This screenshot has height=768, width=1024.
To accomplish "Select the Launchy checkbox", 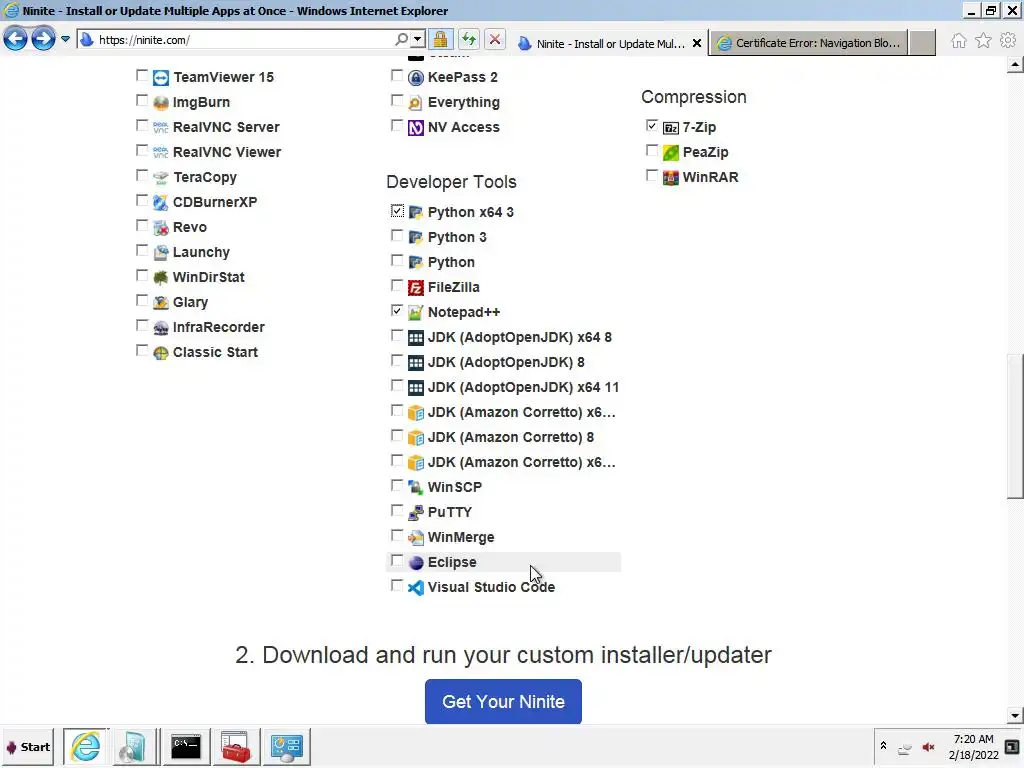I will [142, 251].
